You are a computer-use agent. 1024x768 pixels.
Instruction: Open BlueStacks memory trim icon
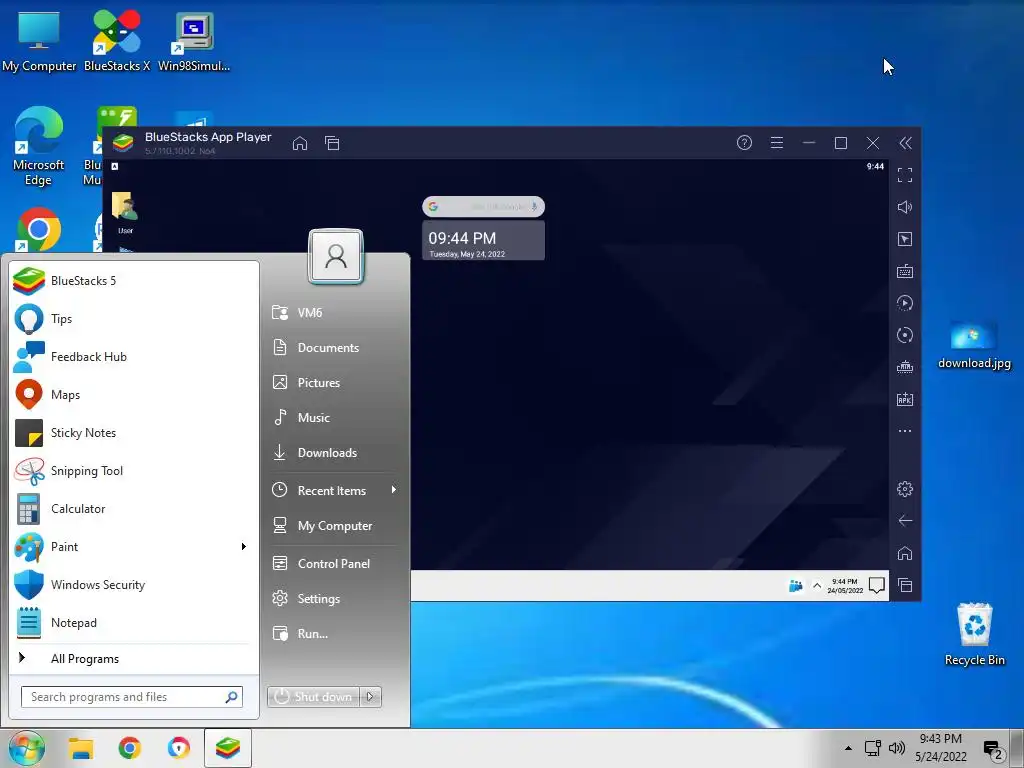904,367
